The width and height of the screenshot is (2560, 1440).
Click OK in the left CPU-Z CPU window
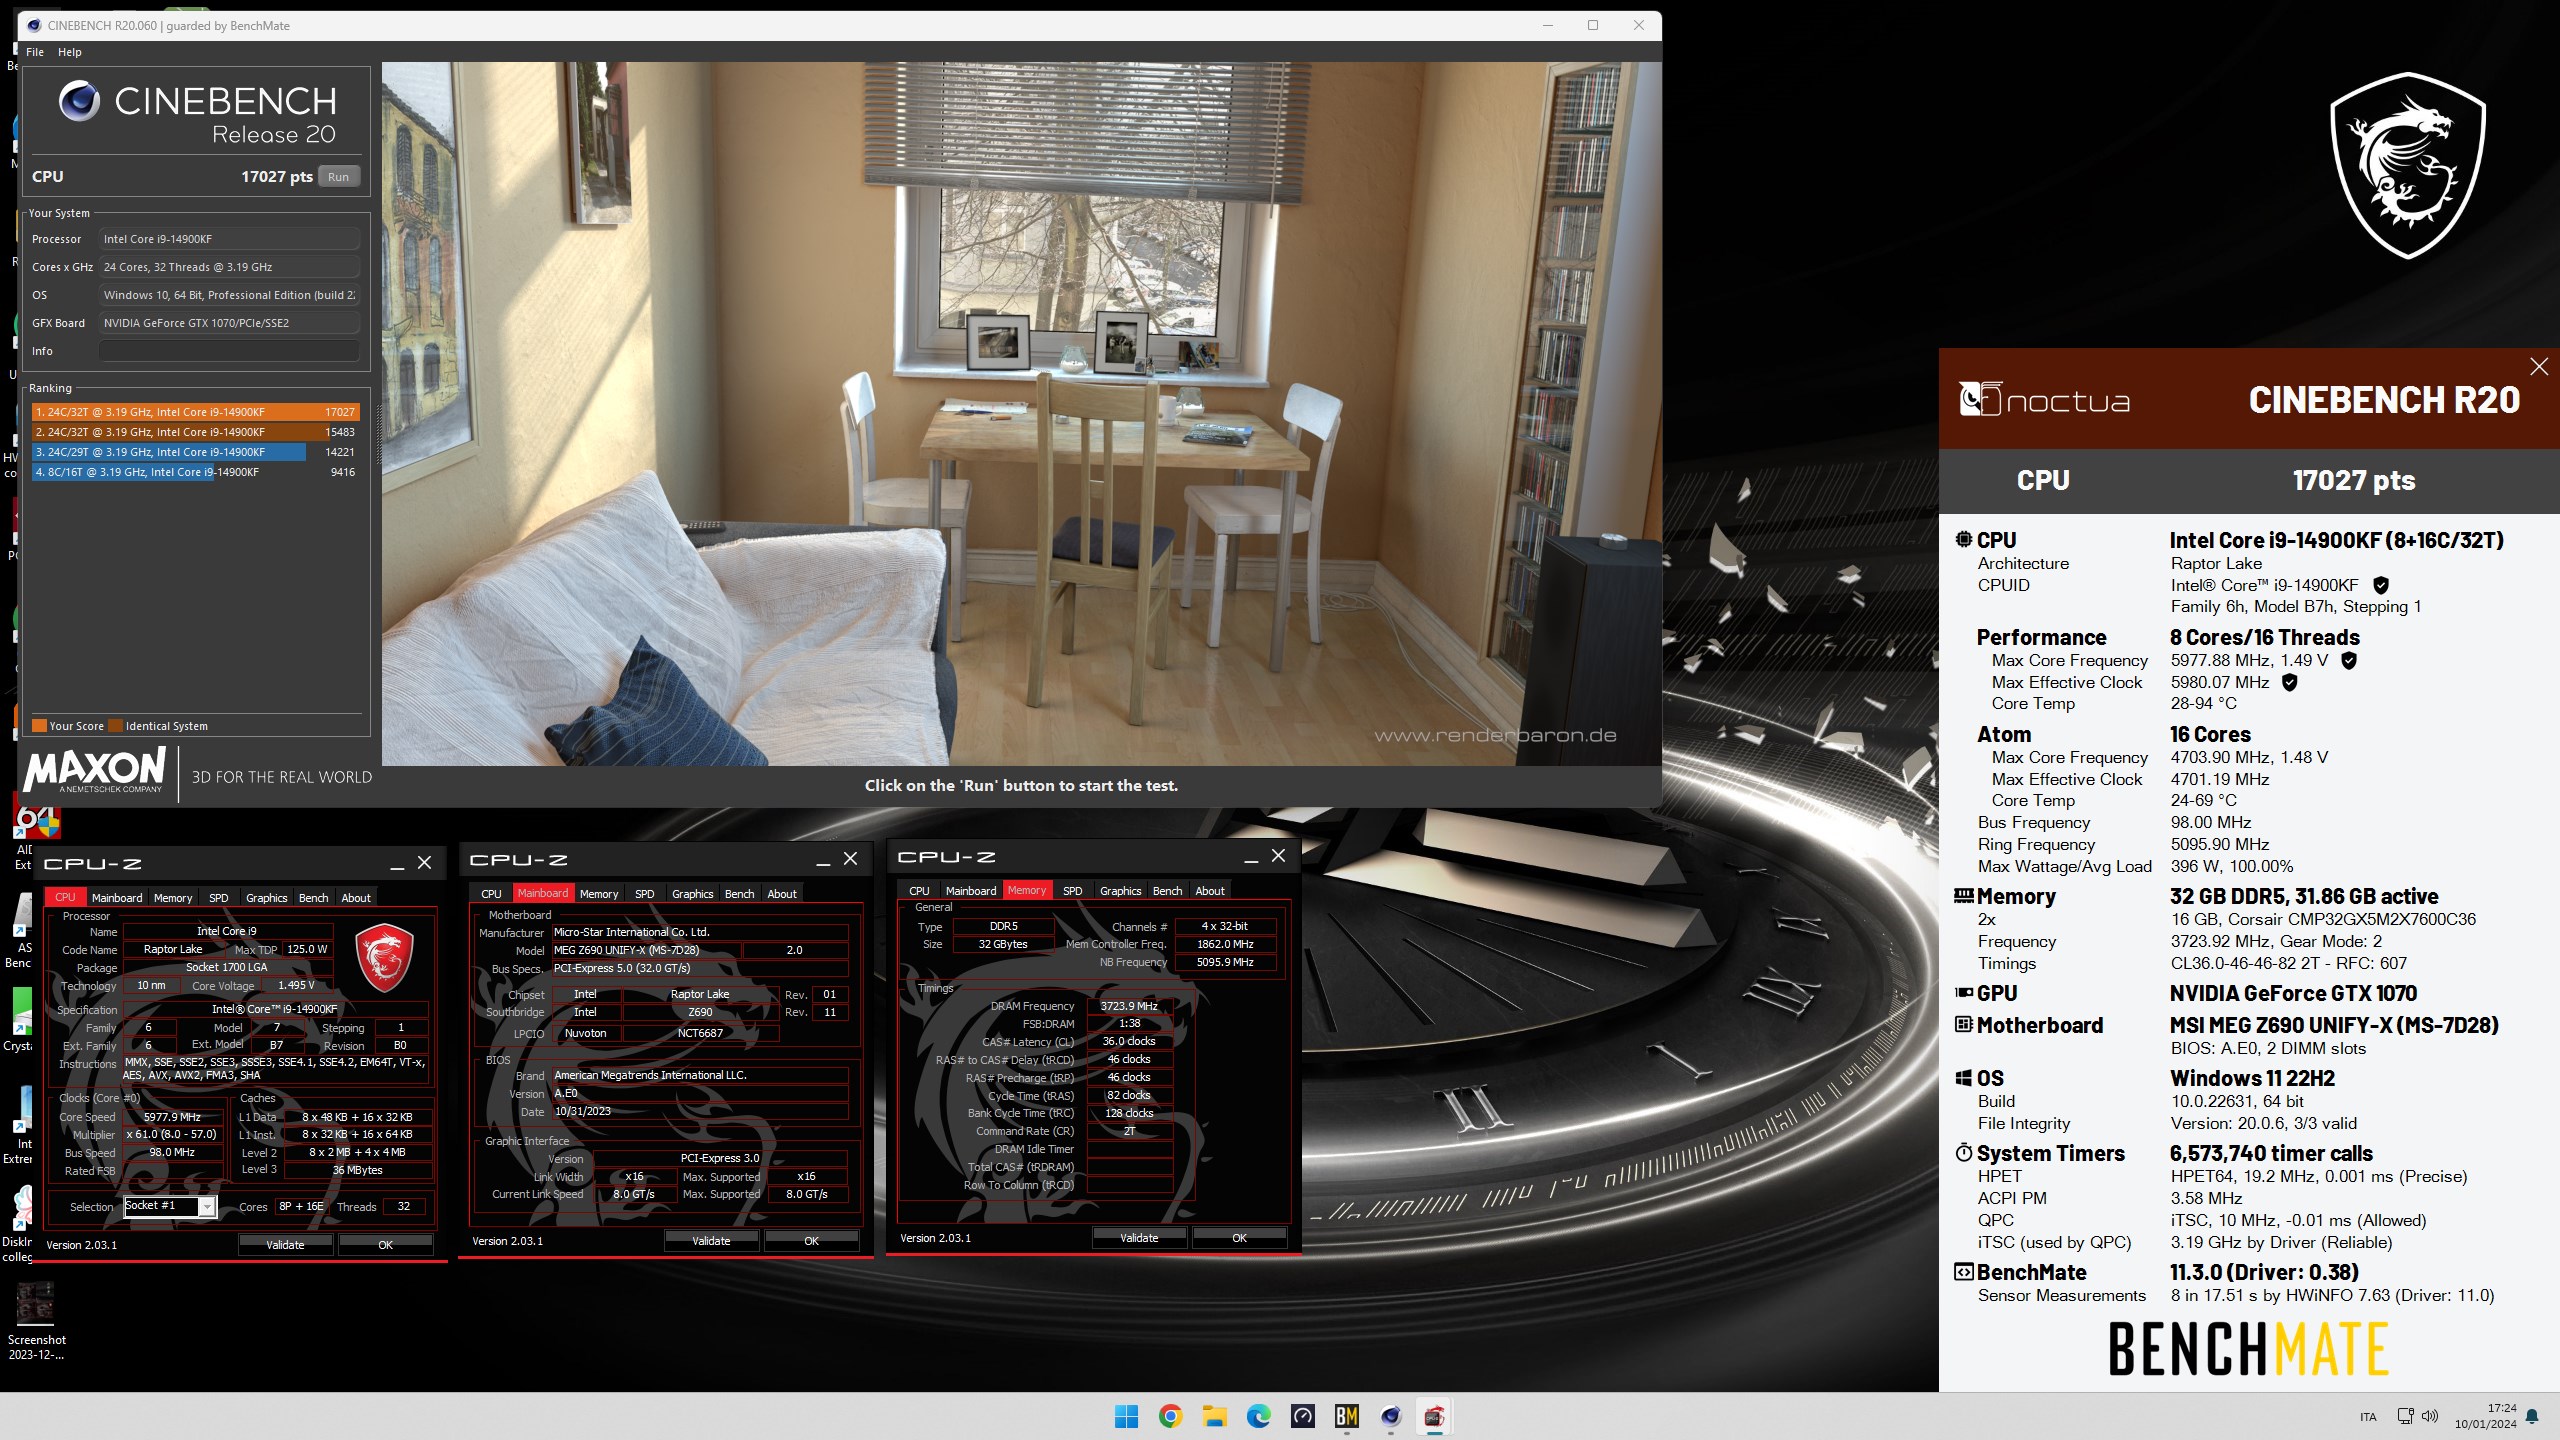click(x=386, y=1245)
